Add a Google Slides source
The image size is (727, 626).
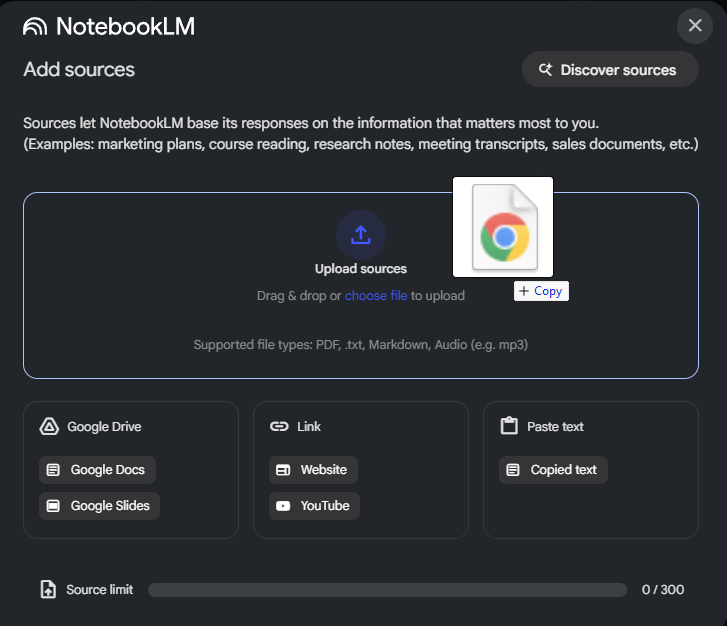[99, 505]
